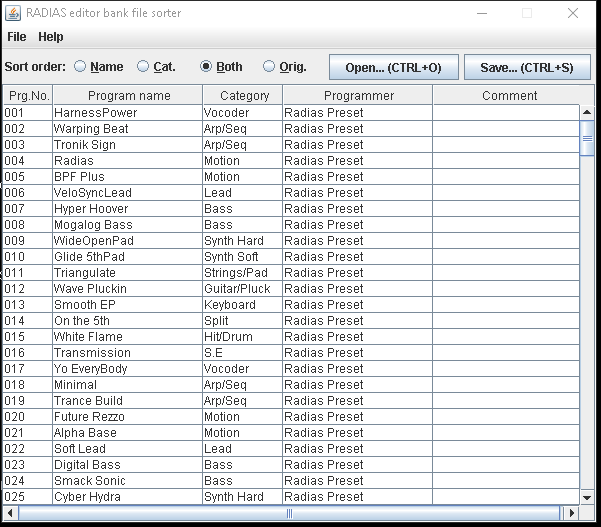The image size is (601, 527).
Task: Click the Split category cell
Action: pos(242,321)
